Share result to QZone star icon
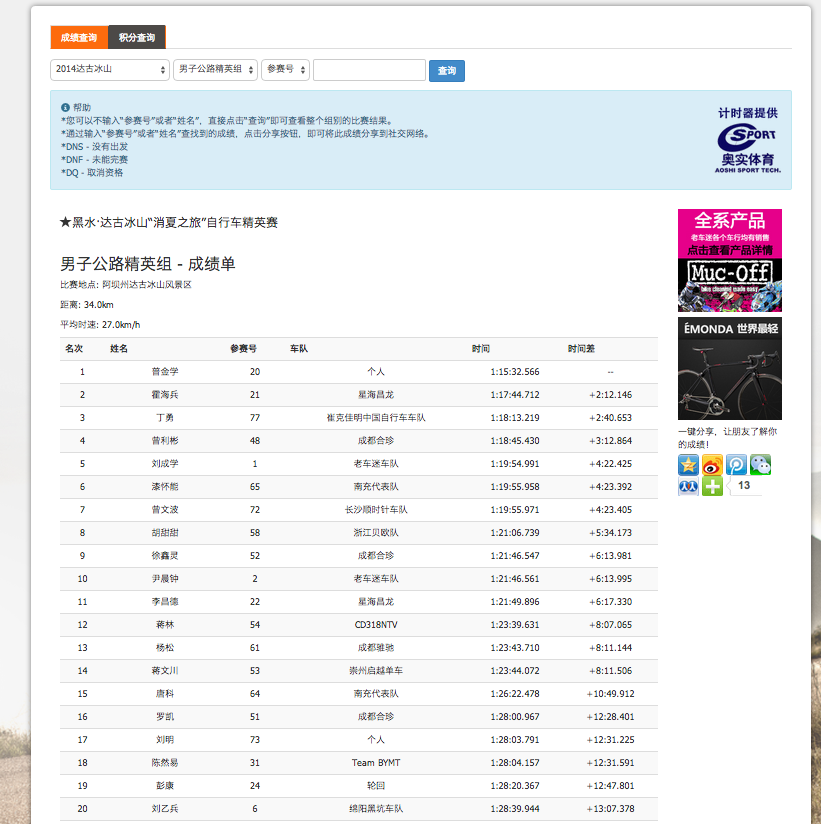This screenshot has width=821, height=824. point(688,465)
